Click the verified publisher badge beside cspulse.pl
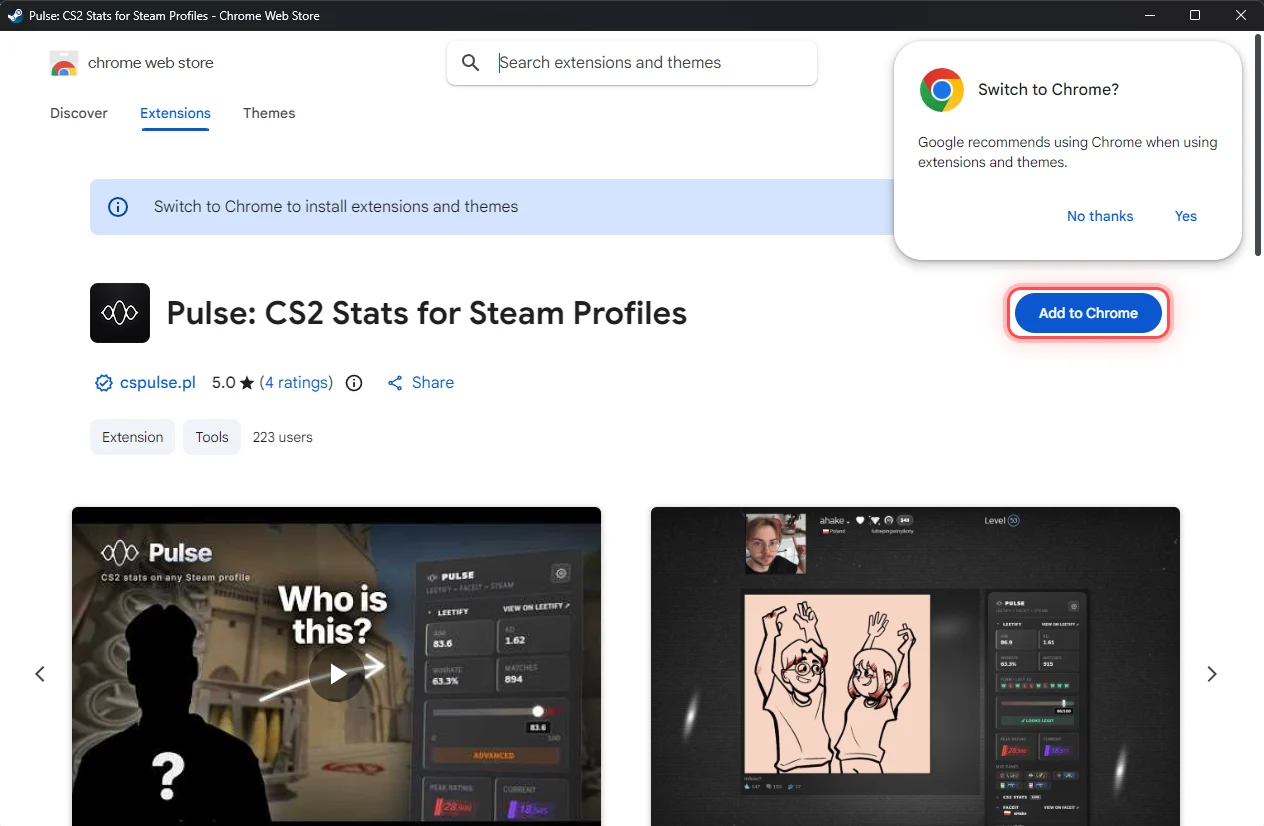Screen dimensions: 1264x826 pyautogui.click(x=103, y=383)
